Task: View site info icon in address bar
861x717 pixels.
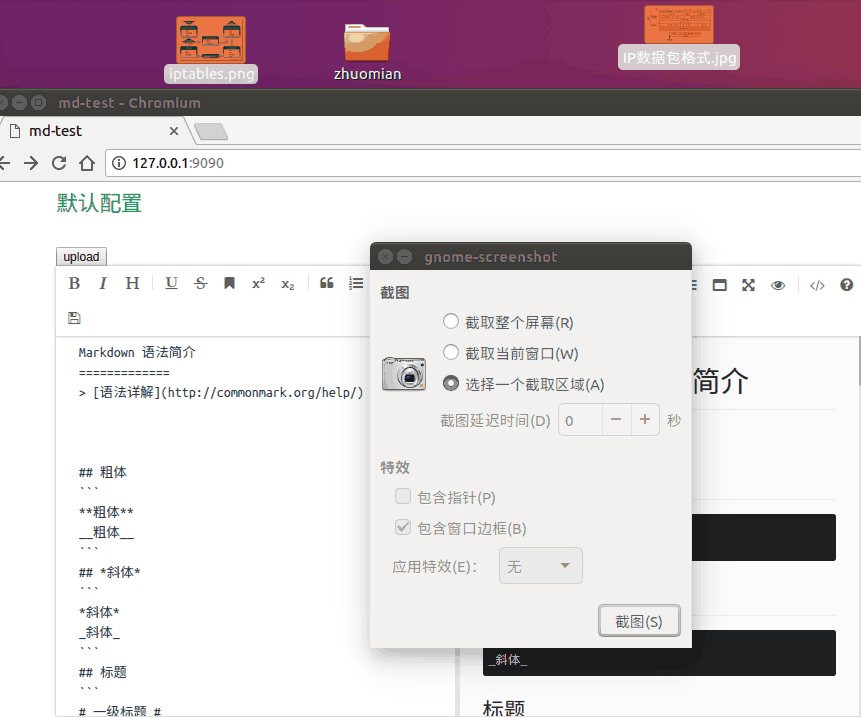Action: [119, 163]
